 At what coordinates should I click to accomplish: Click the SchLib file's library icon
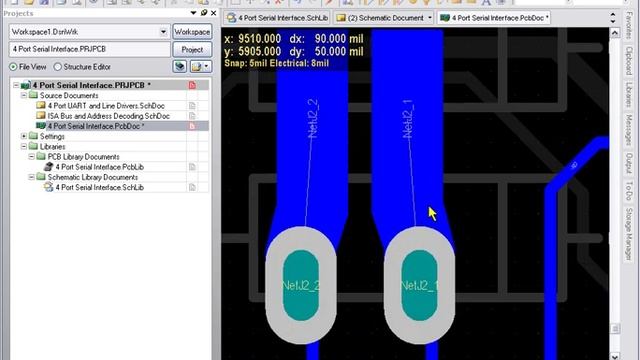(49, 187)
